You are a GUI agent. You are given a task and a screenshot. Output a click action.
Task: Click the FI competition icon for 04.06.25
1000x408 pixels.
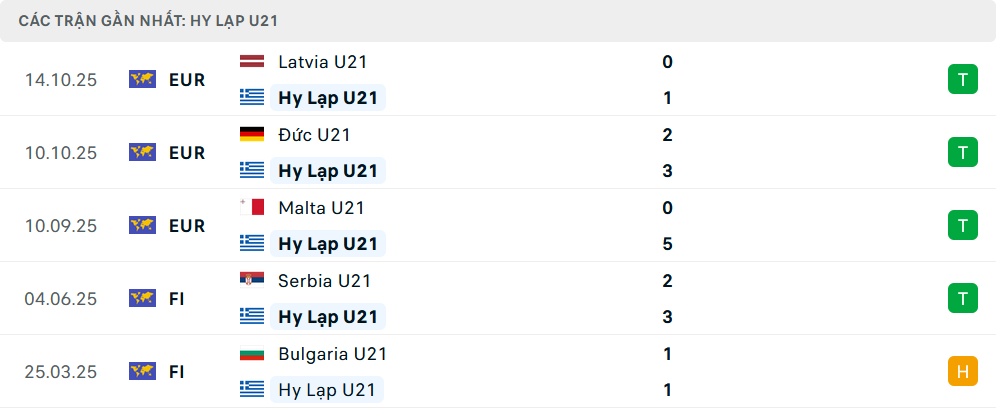point(142,298)
